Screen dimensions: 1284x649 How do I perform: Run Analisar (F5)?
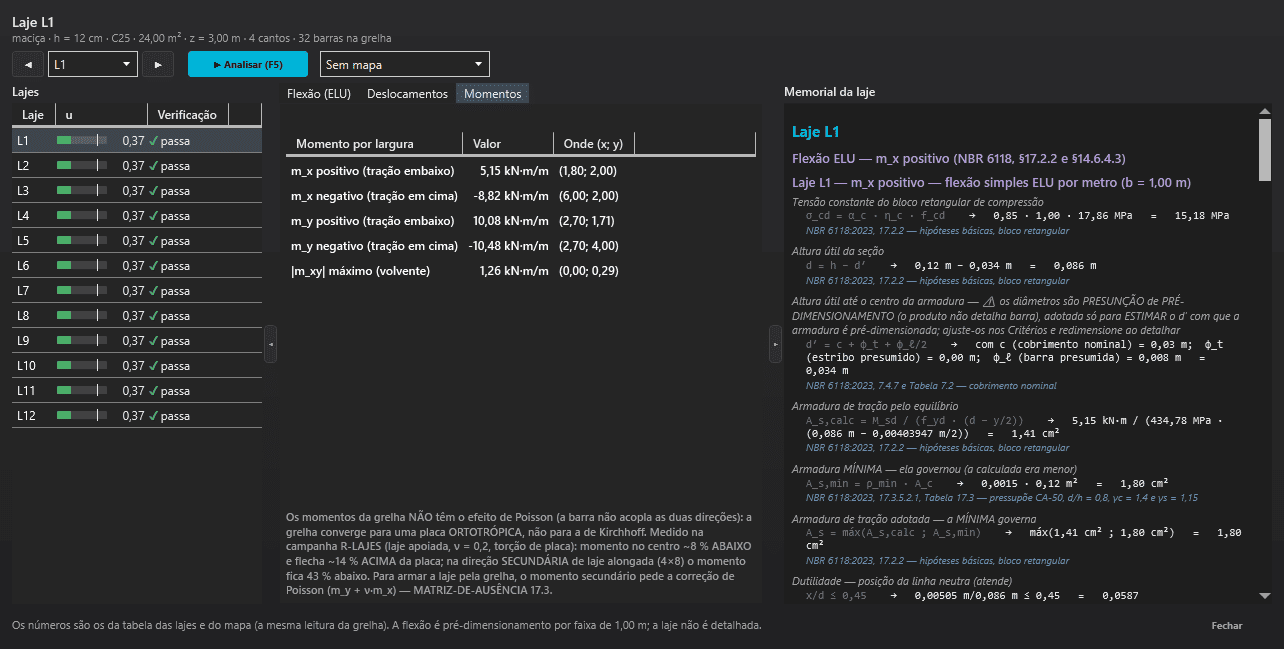click(248, 64)
